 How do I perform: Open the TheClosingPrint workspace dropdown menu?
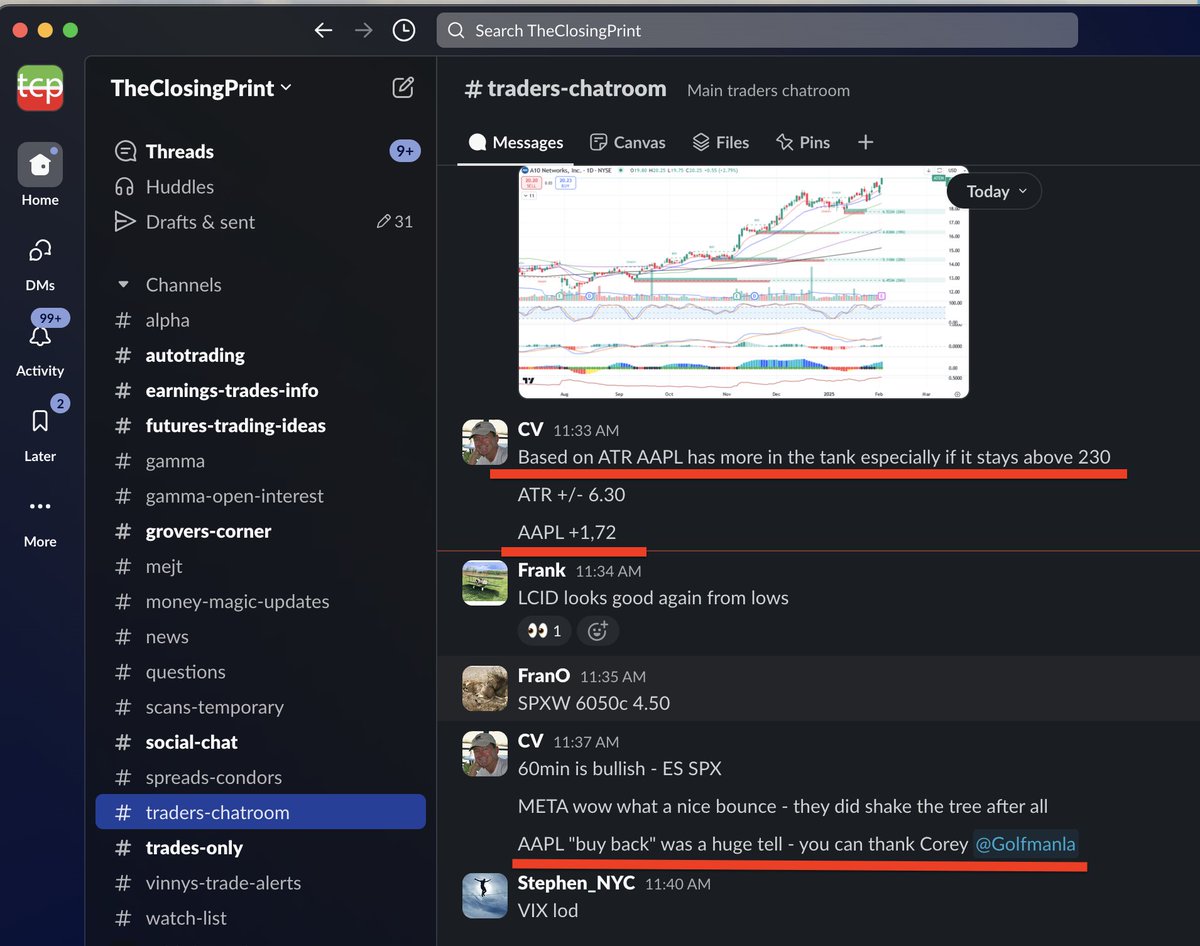[x=202, y=88]
